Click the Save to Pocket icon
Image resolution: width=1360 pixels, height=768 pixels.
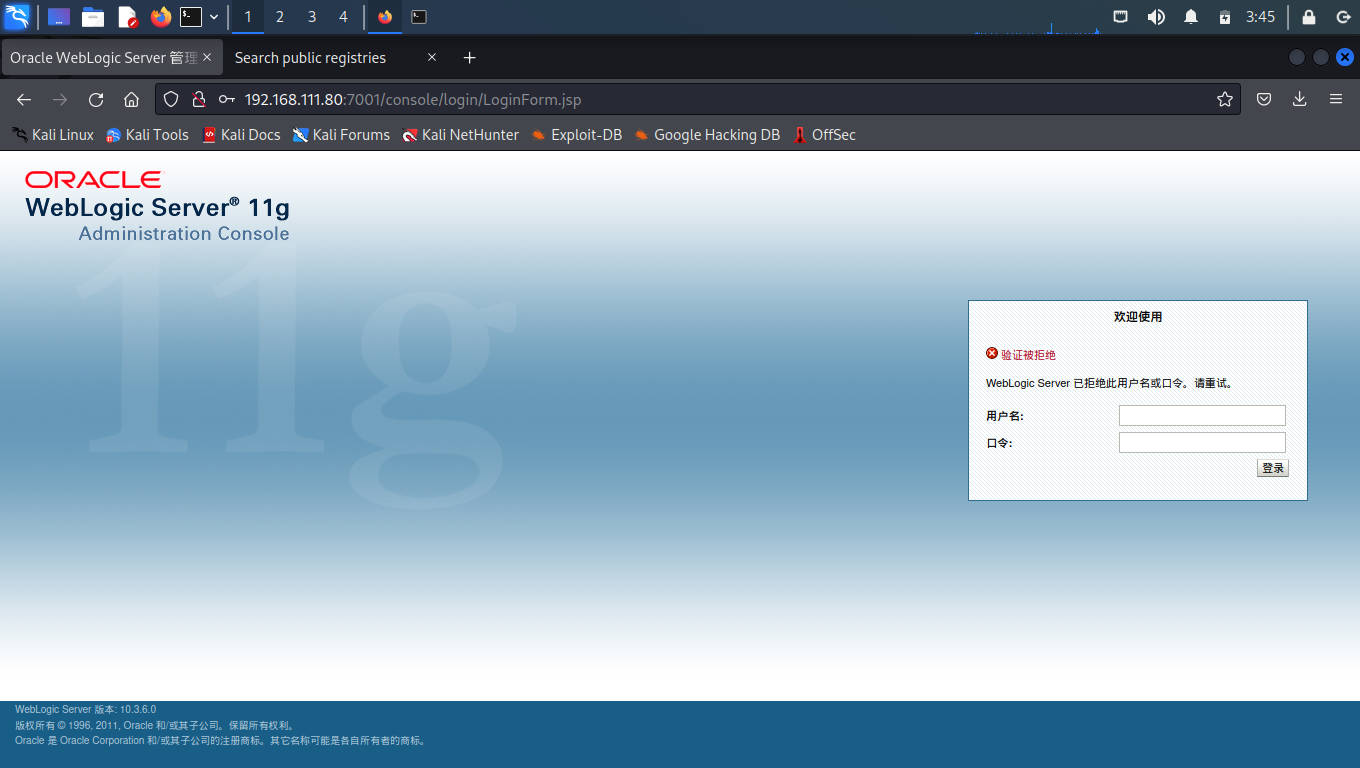tap(1264, 99)
